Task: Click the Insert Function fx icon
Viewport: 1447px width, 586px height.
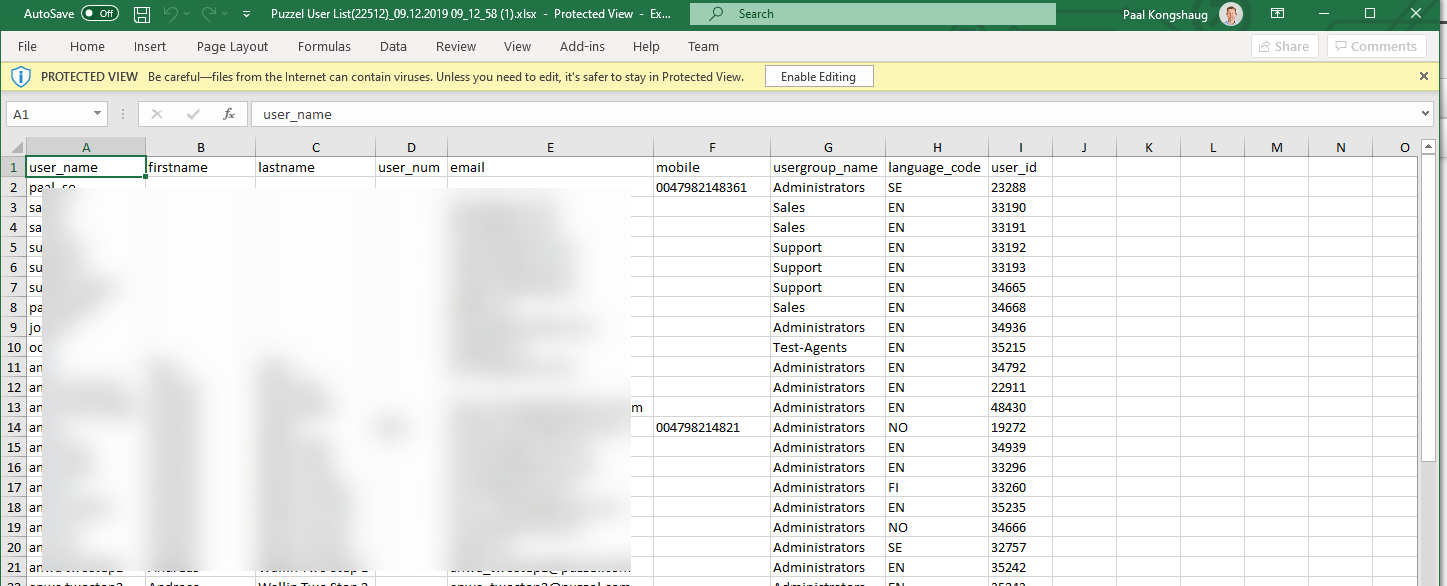Action: [229, 114]
